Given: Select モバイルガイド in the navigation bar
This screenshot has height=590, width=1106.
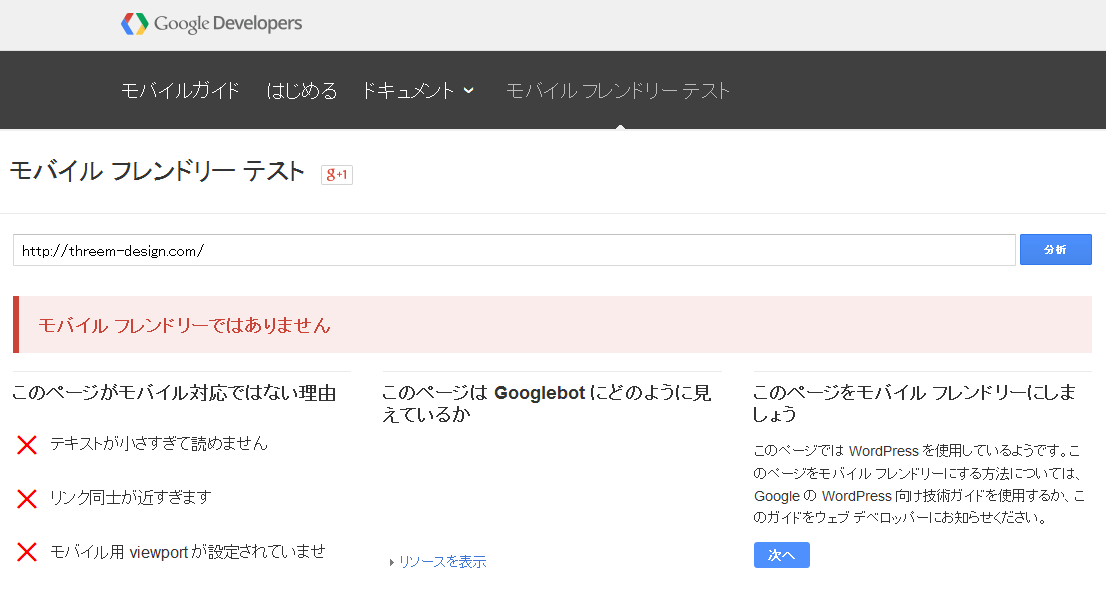Looking at the screenshot, I should [x=179, y=90].
